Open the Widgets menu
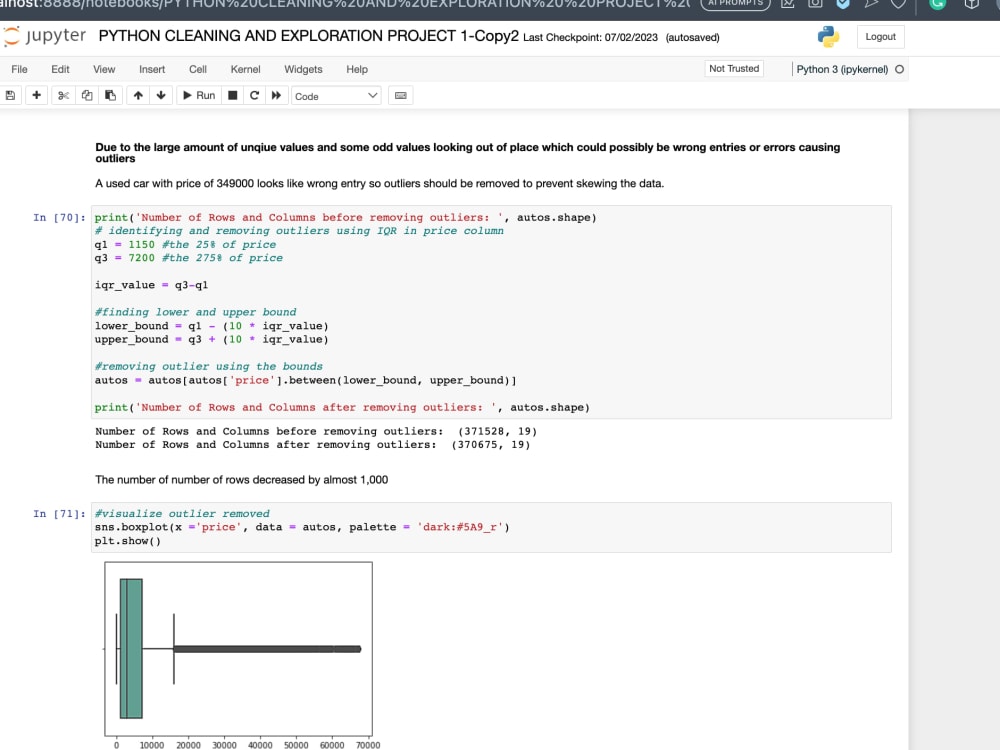Viewport: 1000px width, 750px height. point(303,69)
